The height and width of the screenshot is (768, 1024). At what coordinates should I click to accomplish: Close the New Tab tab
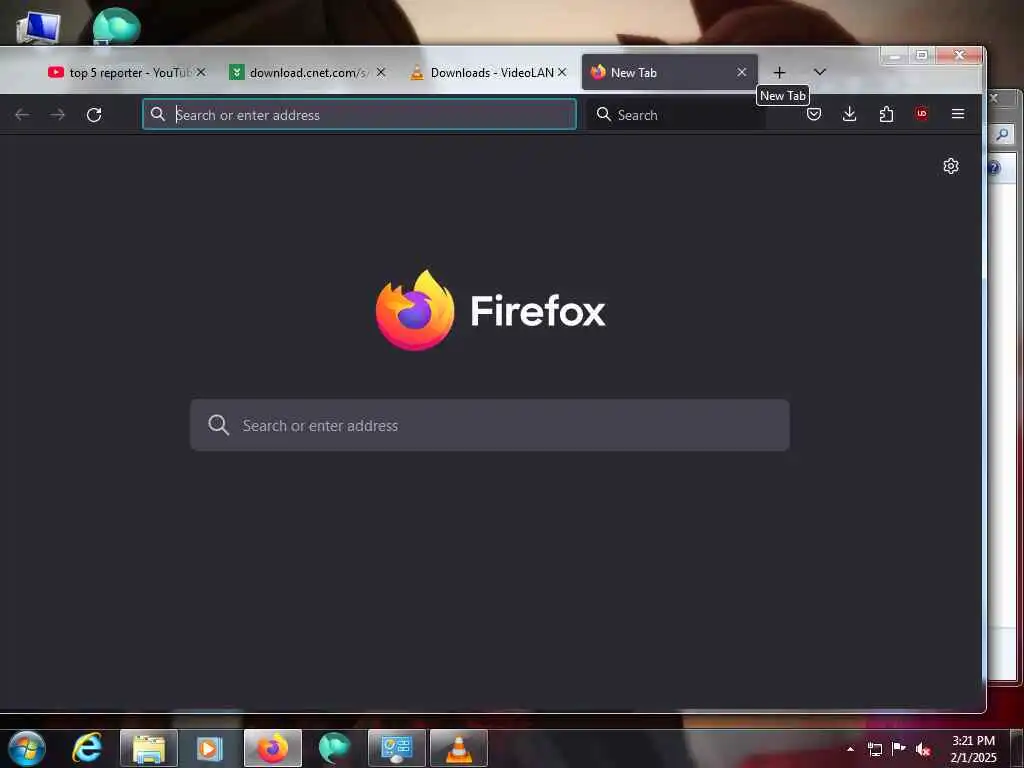742,72
